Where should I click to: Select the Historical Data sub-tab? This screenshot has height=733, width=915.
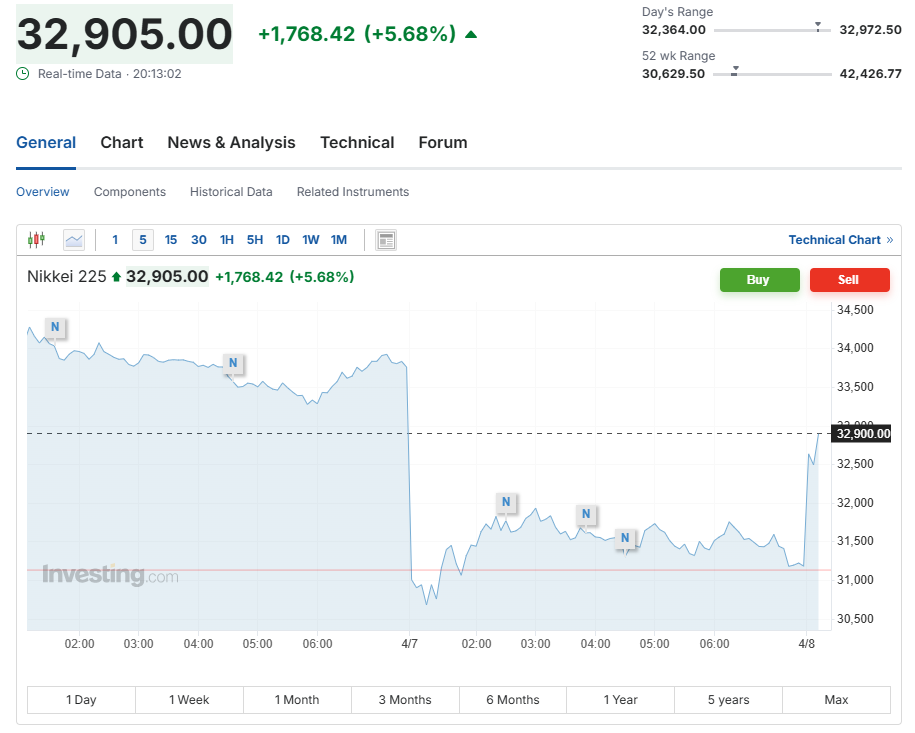(231, 192)
